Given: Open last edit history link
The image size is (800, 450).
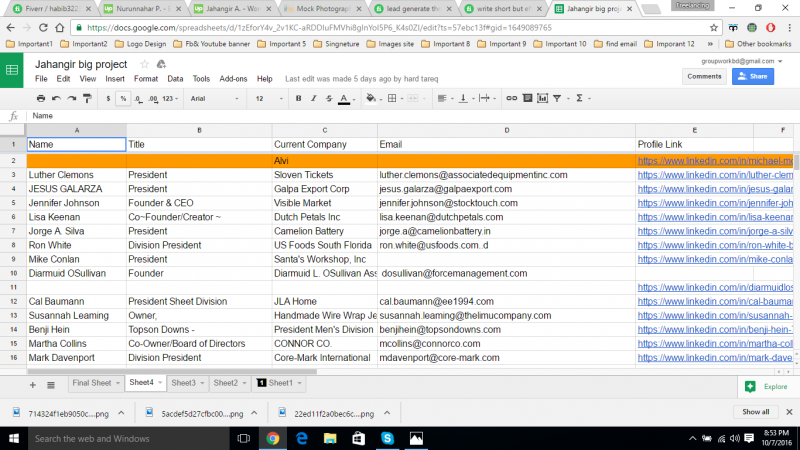Looking at the screenshot, I should (x=361, y=79).
